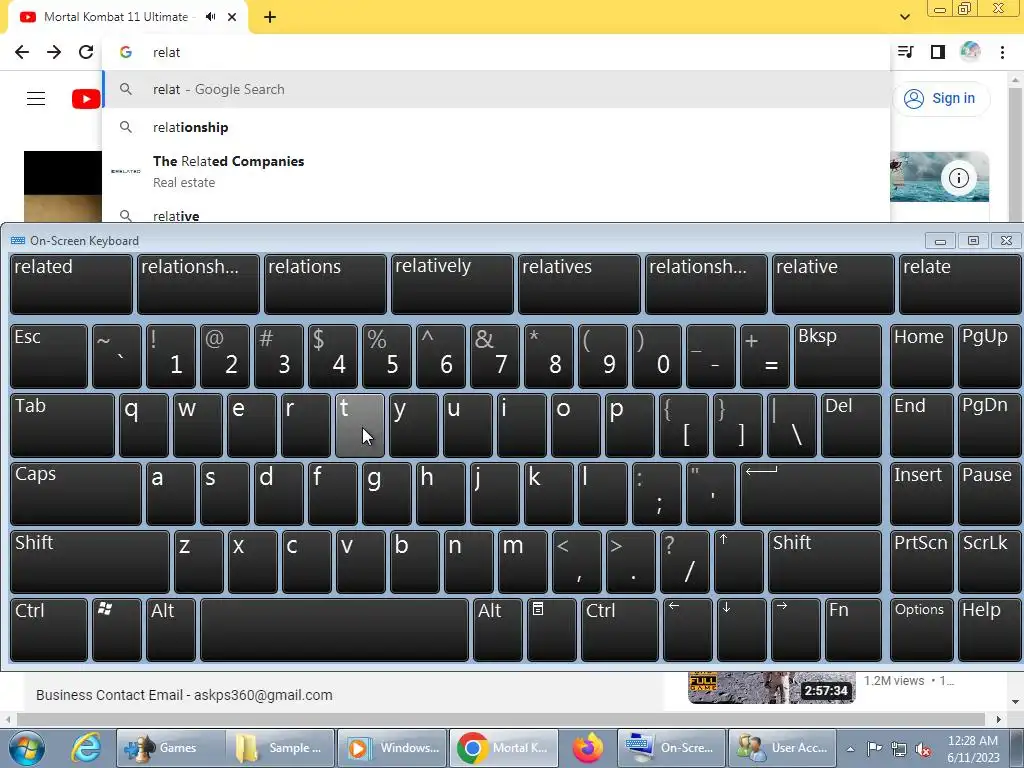This screenshot has height=768, width=1024.
Task: Open the taskbar clock showing 12:28 AM
Action: pos(973,749)
